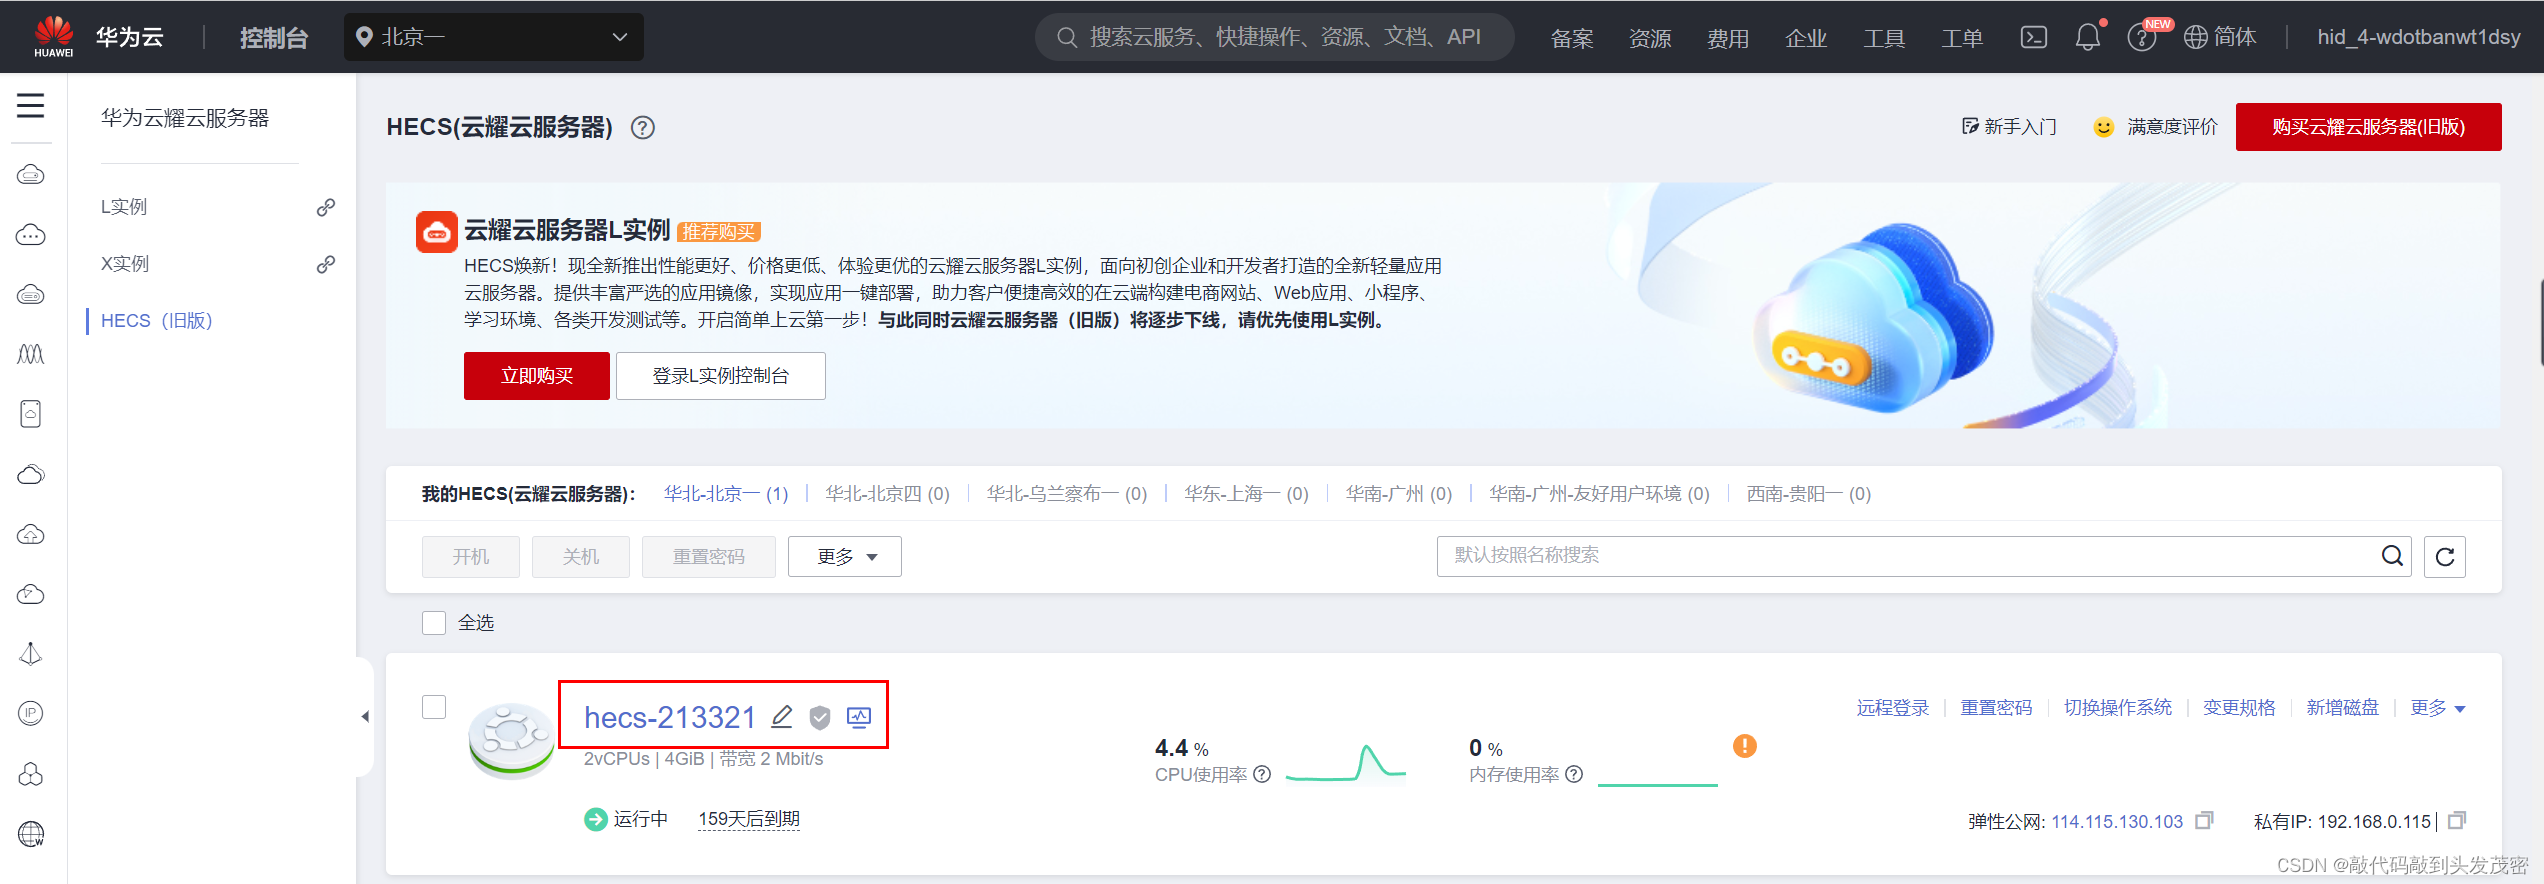Open 企业 in top menu

[x=1806, y=38]
